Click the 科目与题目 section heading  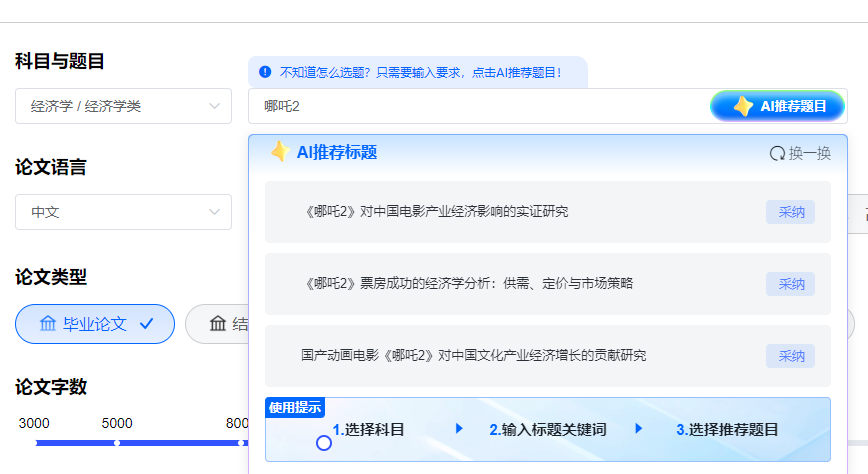click(x=60, y=61)
